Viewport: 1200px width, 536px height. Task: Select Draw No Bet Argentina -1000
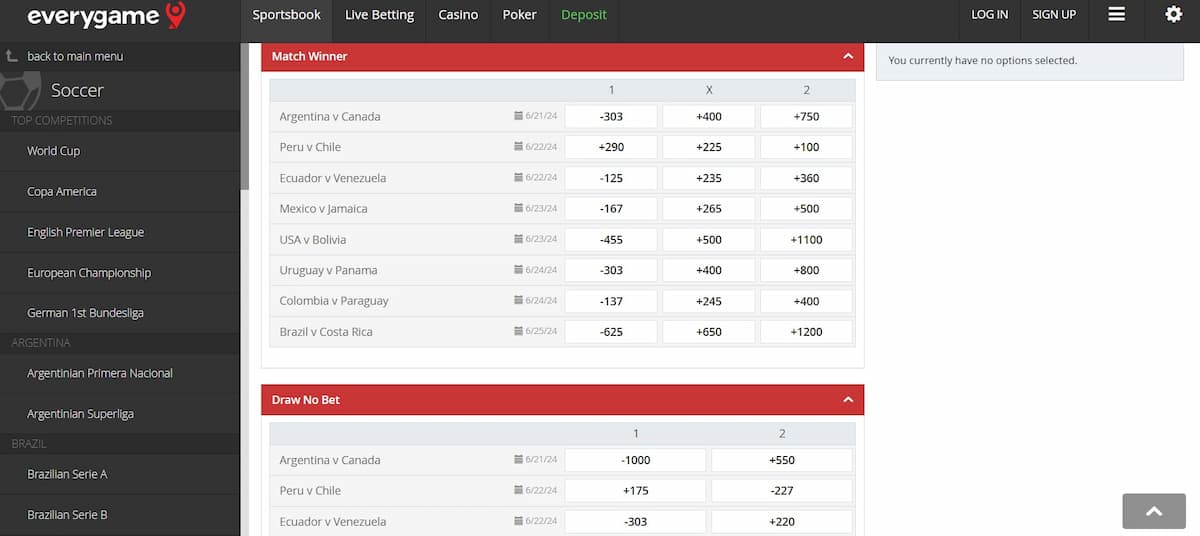pyautogui.click(x=636, y=460)
